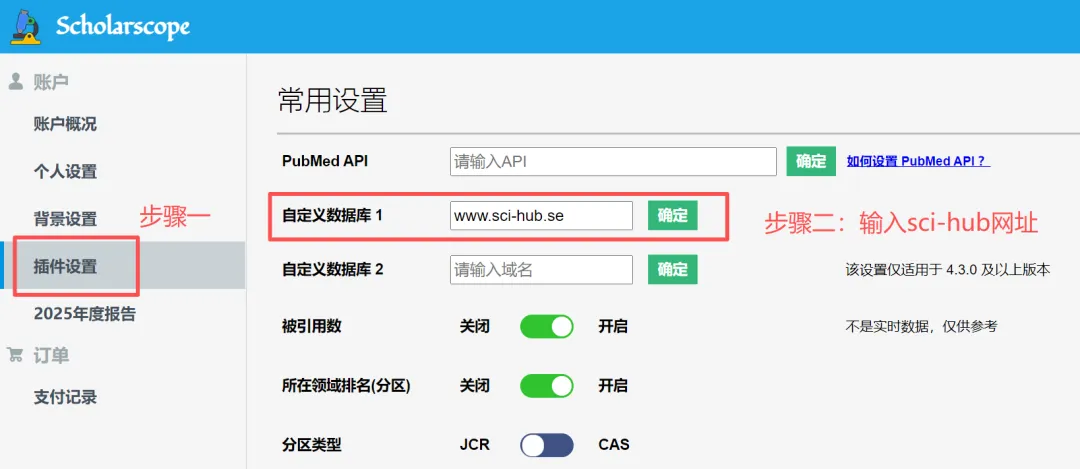The height and width of the screenshot is (469, 1080).
Task: Click the 关闭 label beside 所在领域排名(分区)
Action: [475, 386]
